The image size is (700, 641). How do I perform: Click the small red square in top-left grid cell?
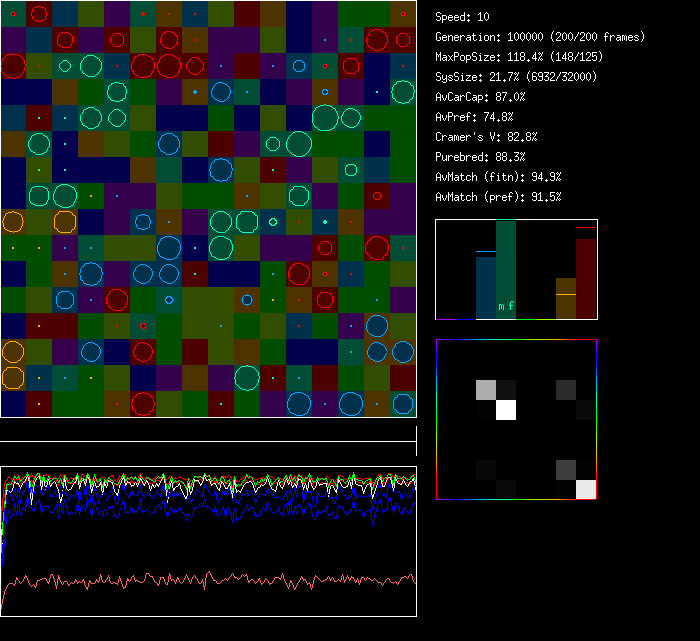[13, 13]
